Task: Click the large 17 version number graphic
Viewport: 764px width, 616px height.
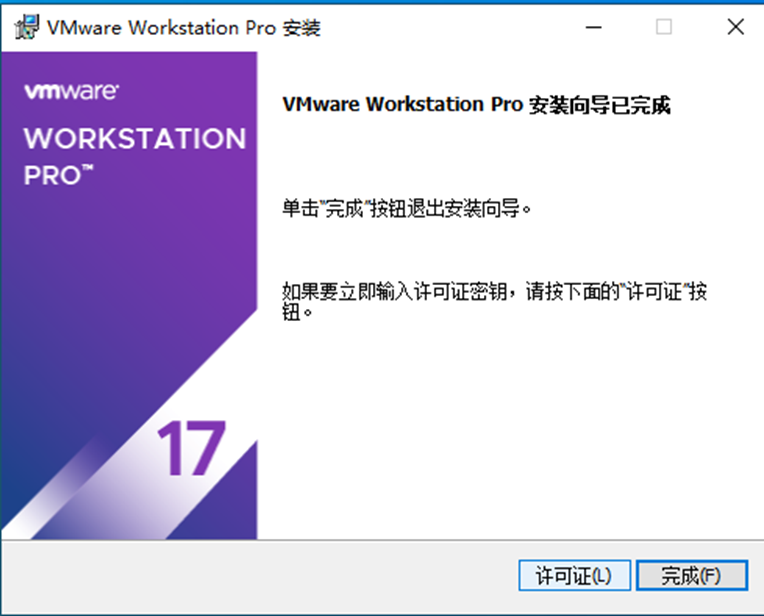Action: 191,448
